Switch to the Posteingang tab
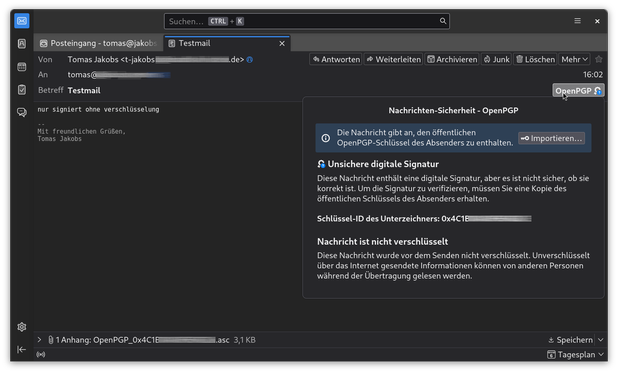Viewport: 618px width, 373px height. [98, 43]
